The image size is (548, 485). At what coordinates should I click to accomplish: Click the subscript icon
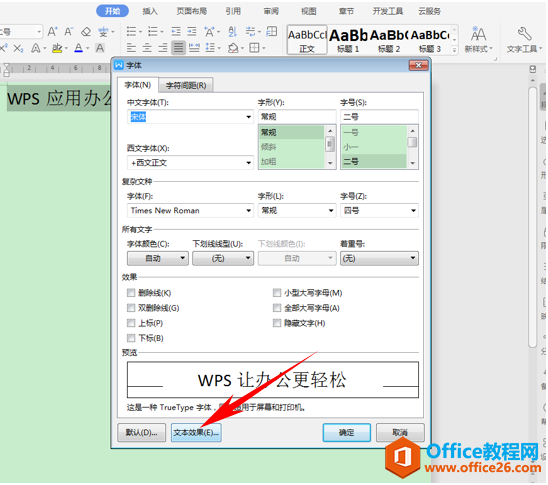(18, 48)
